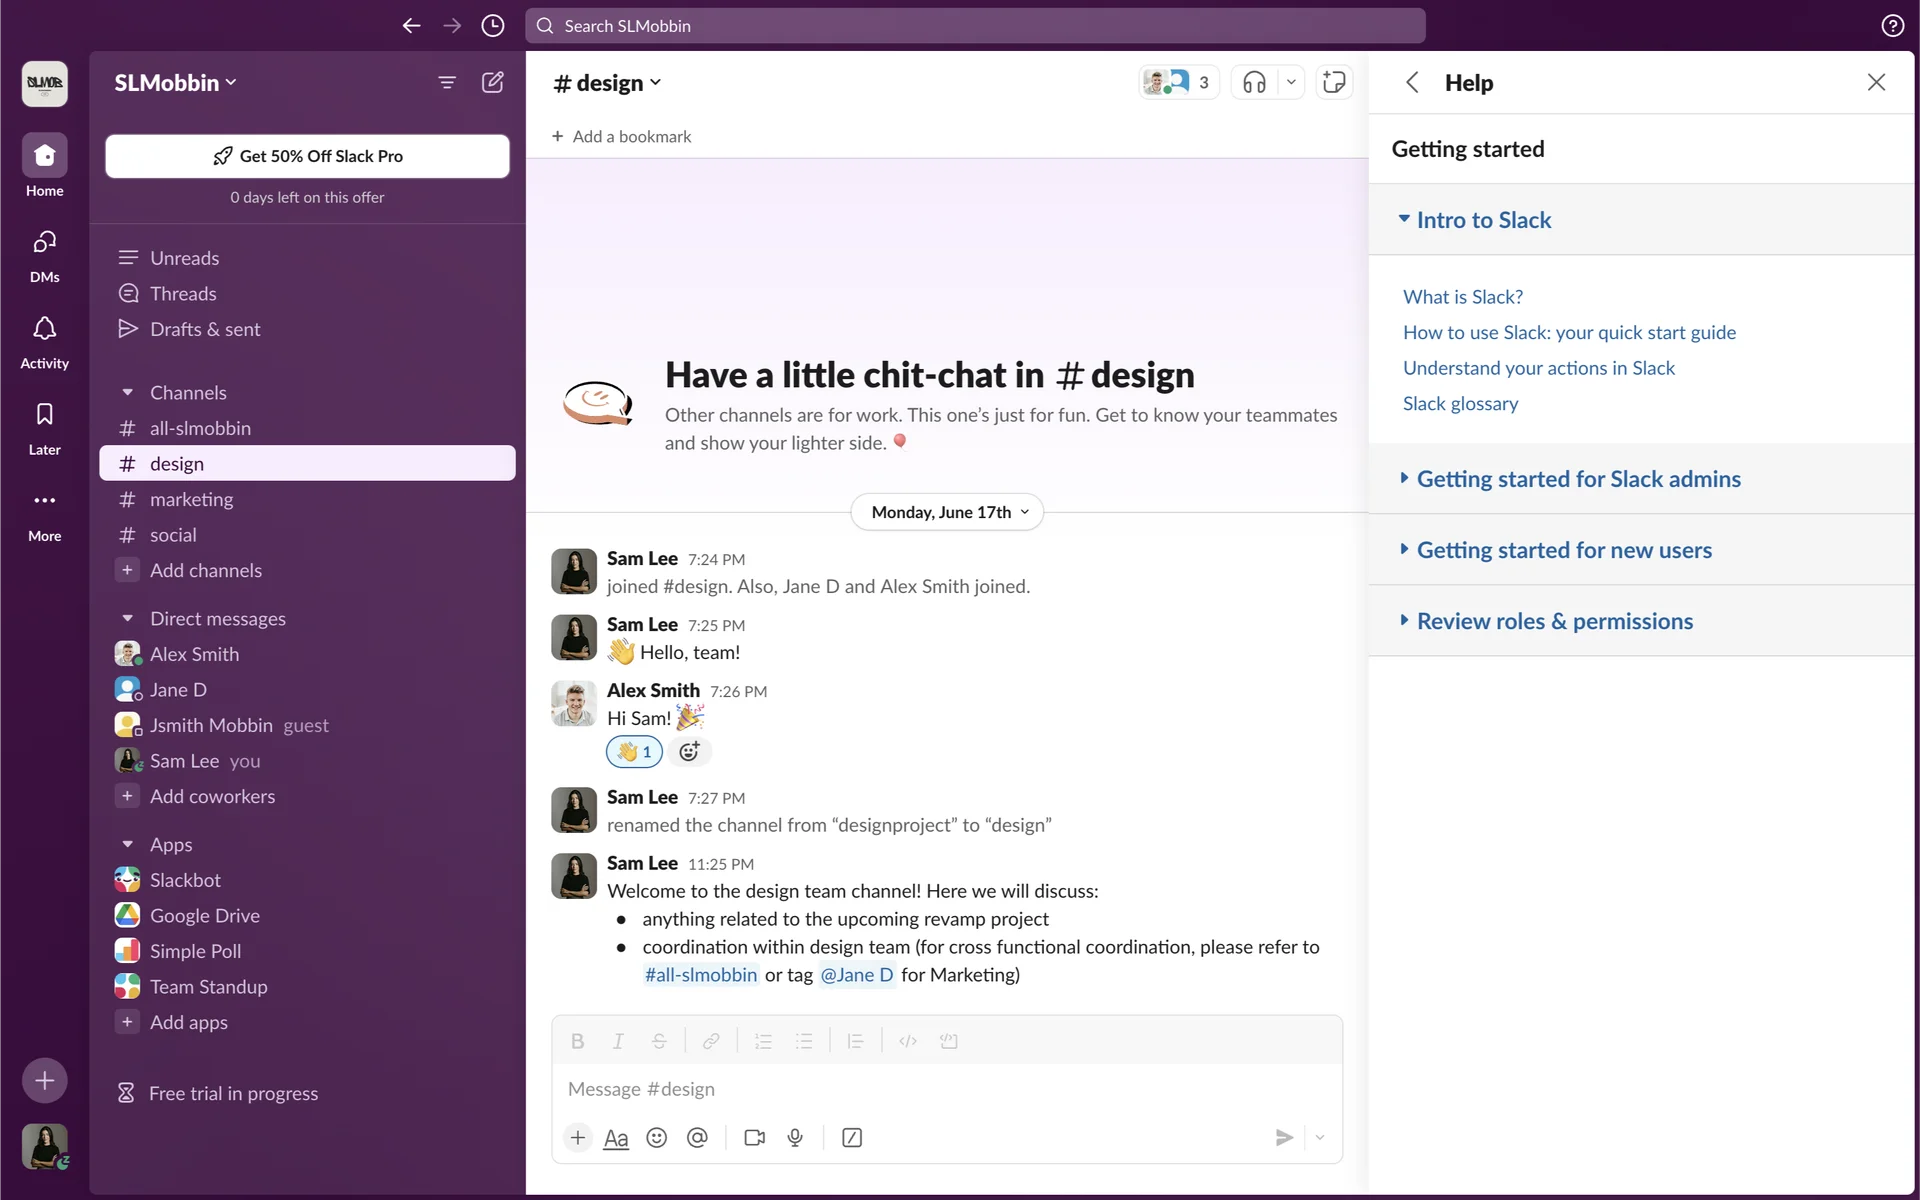Click the record video clip icon
Screen dimensions: 1920x1200
[754, 1137]
